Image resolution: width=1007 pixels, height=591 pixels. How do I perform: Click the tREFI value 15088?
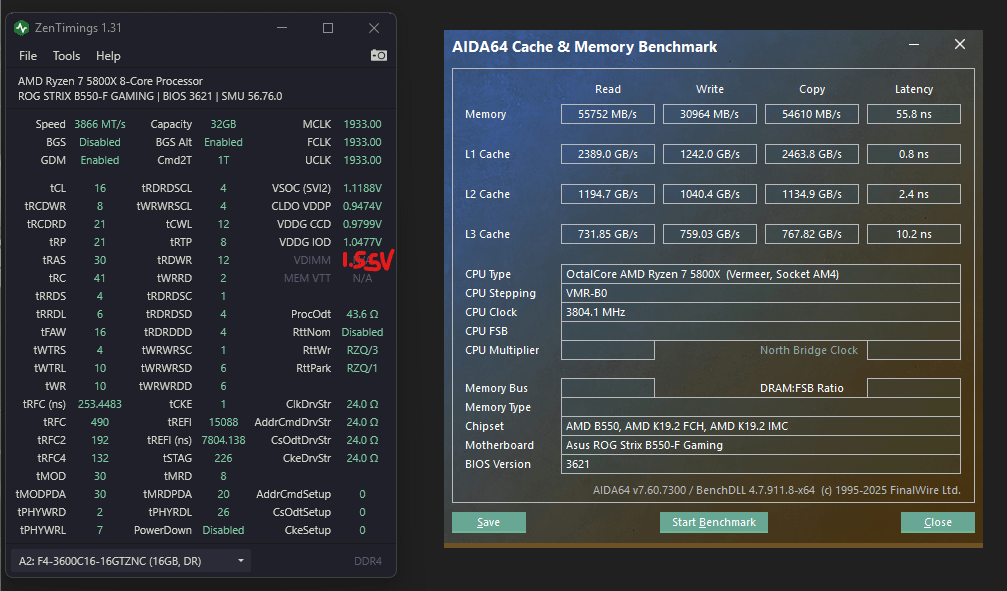coord(223,422)
